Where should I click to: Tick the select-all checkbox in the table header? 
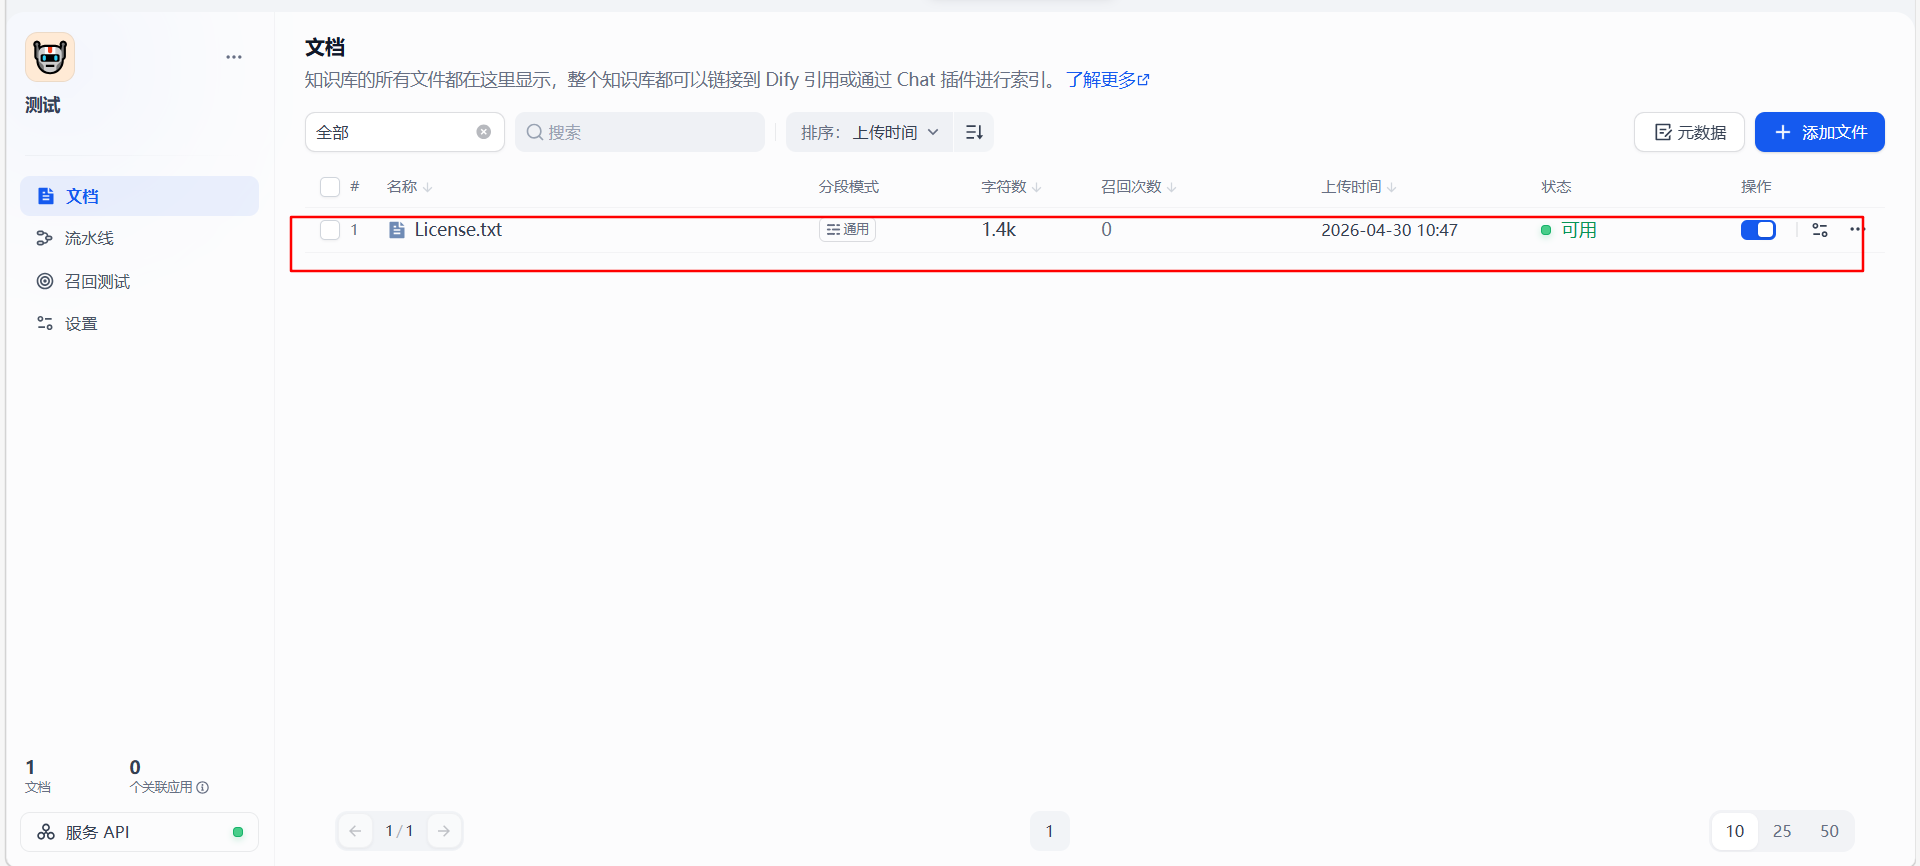click(x=330, y=187)
